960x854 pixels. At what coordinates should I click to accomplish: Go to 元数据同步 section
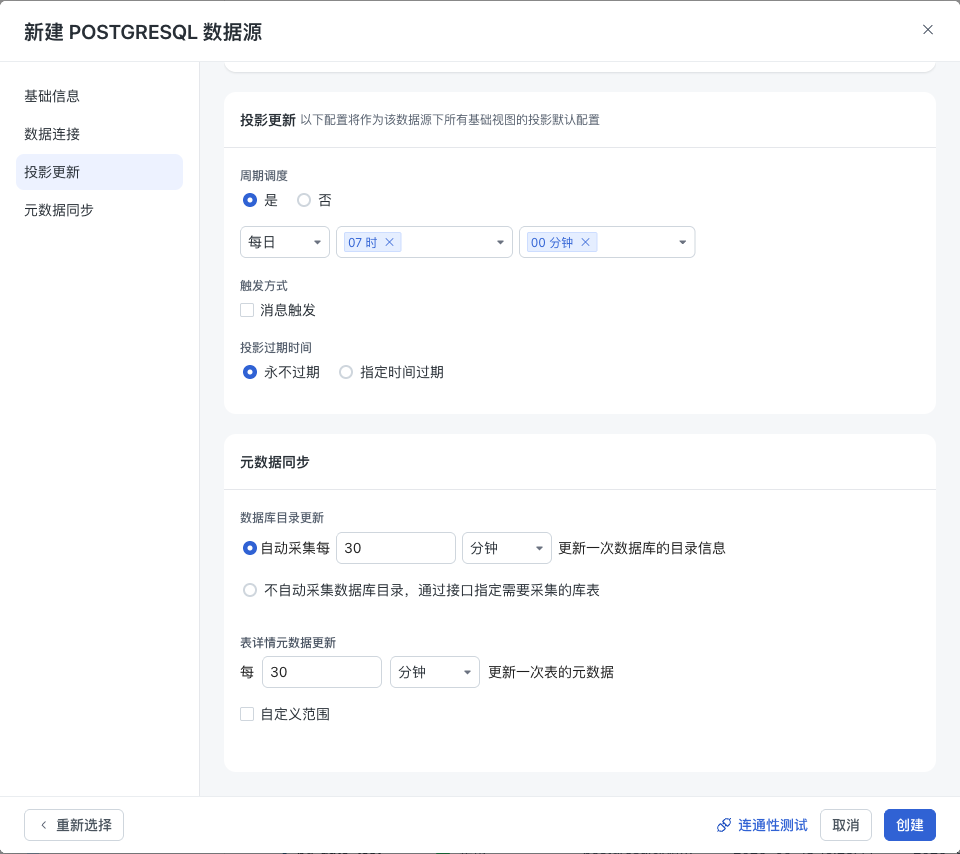tap(99, 210)
